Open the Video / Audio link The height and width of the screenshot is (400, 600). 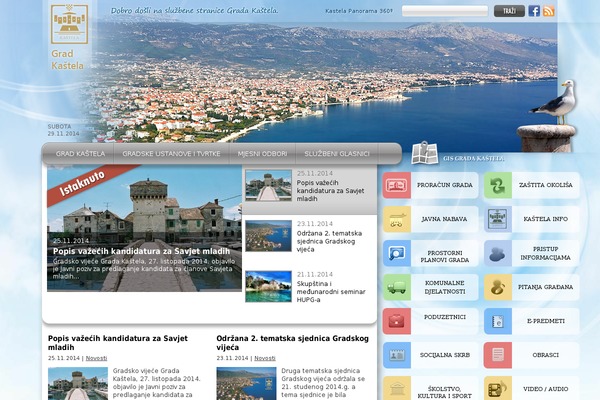click(546, 389)
